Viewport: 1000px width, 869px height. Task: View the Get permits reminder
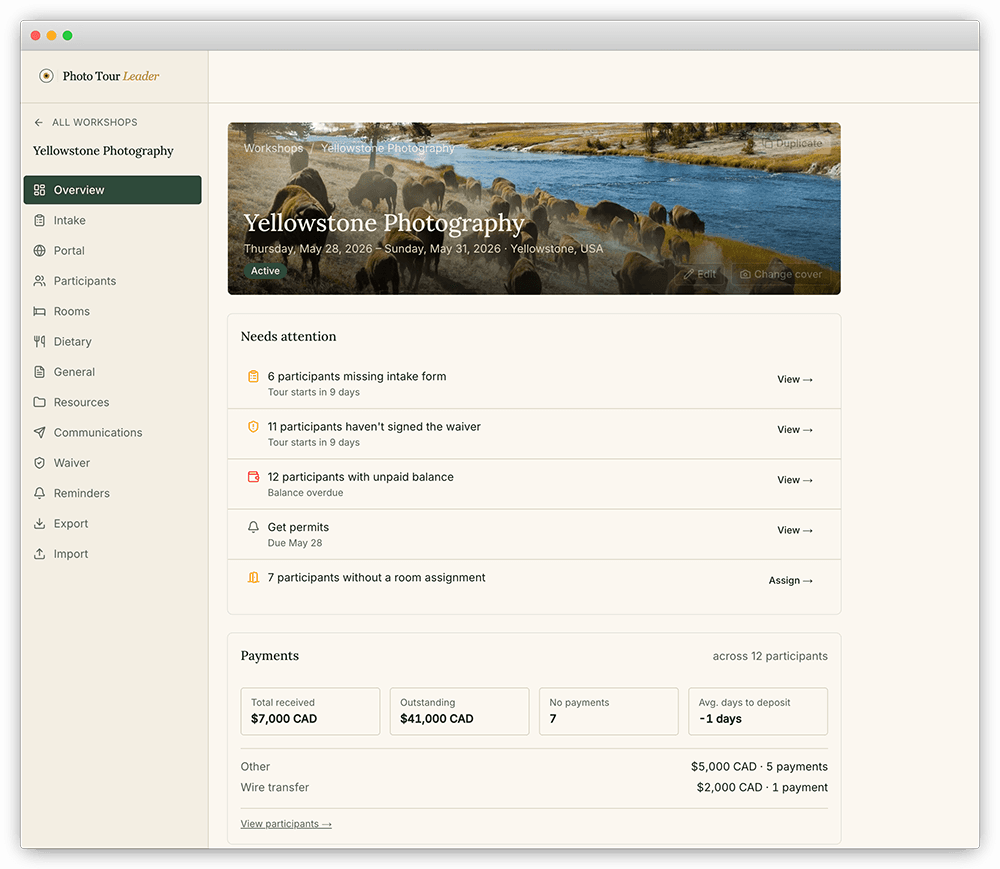coord(795,530)
